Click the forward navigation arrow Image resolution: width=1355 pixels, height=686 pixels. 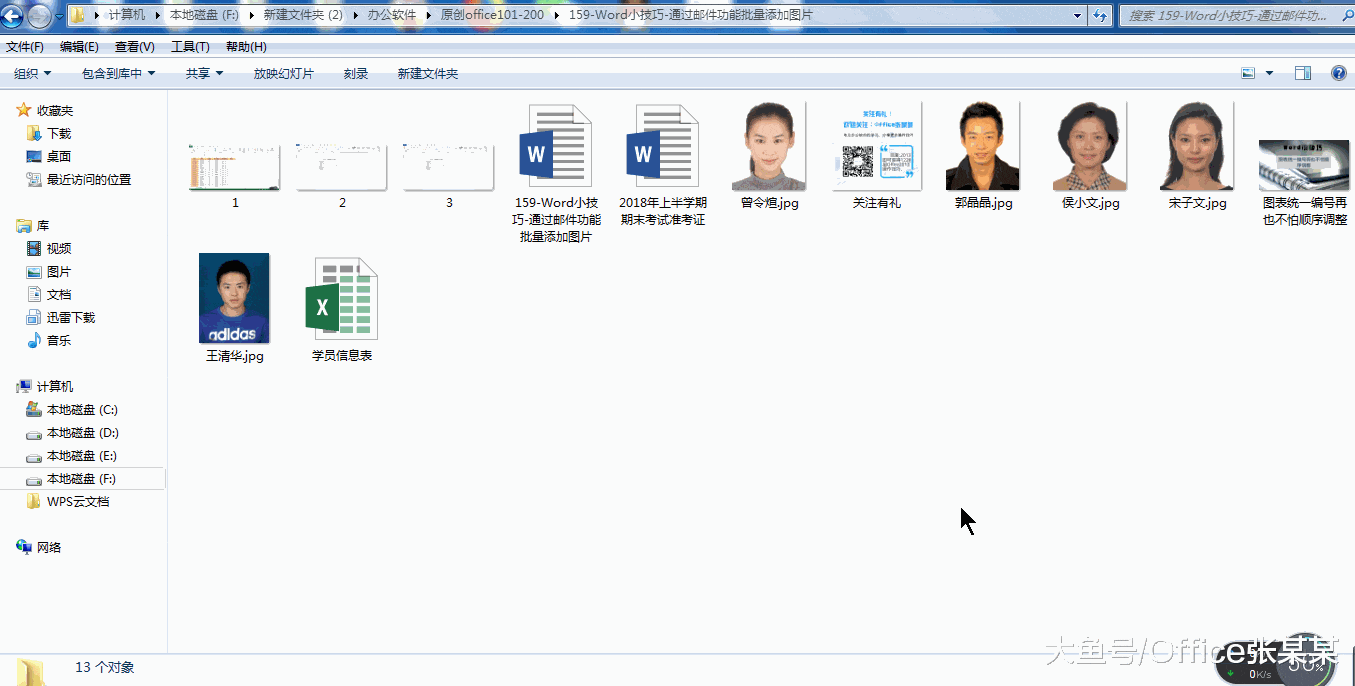coord(40,15)
